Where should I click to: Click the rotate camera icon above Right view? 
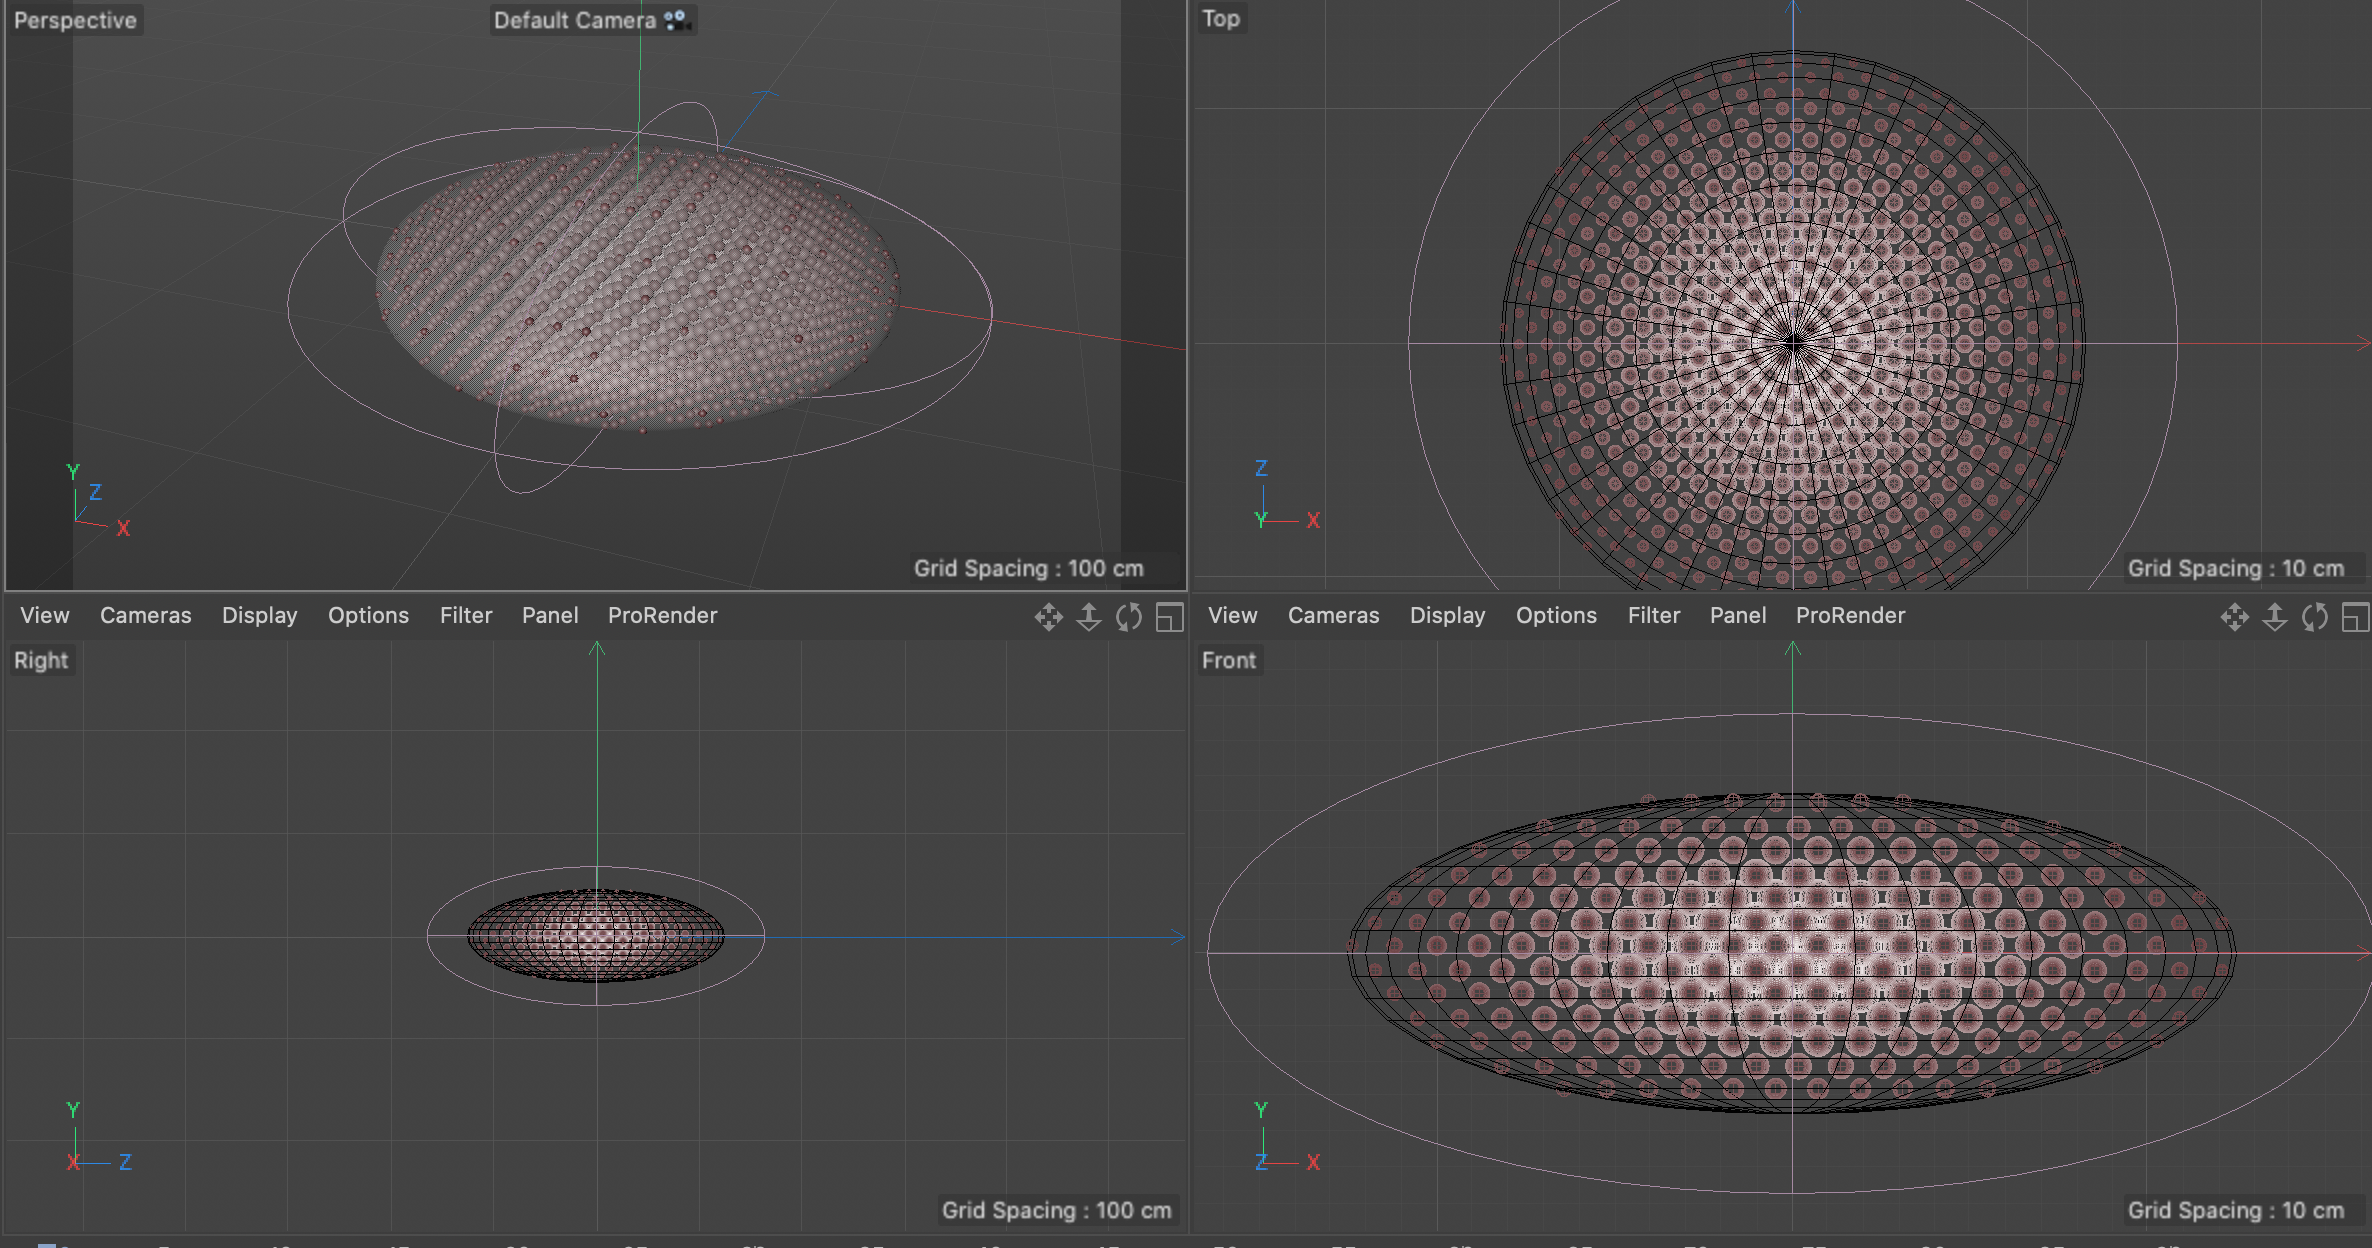[x=1128, y=617]
